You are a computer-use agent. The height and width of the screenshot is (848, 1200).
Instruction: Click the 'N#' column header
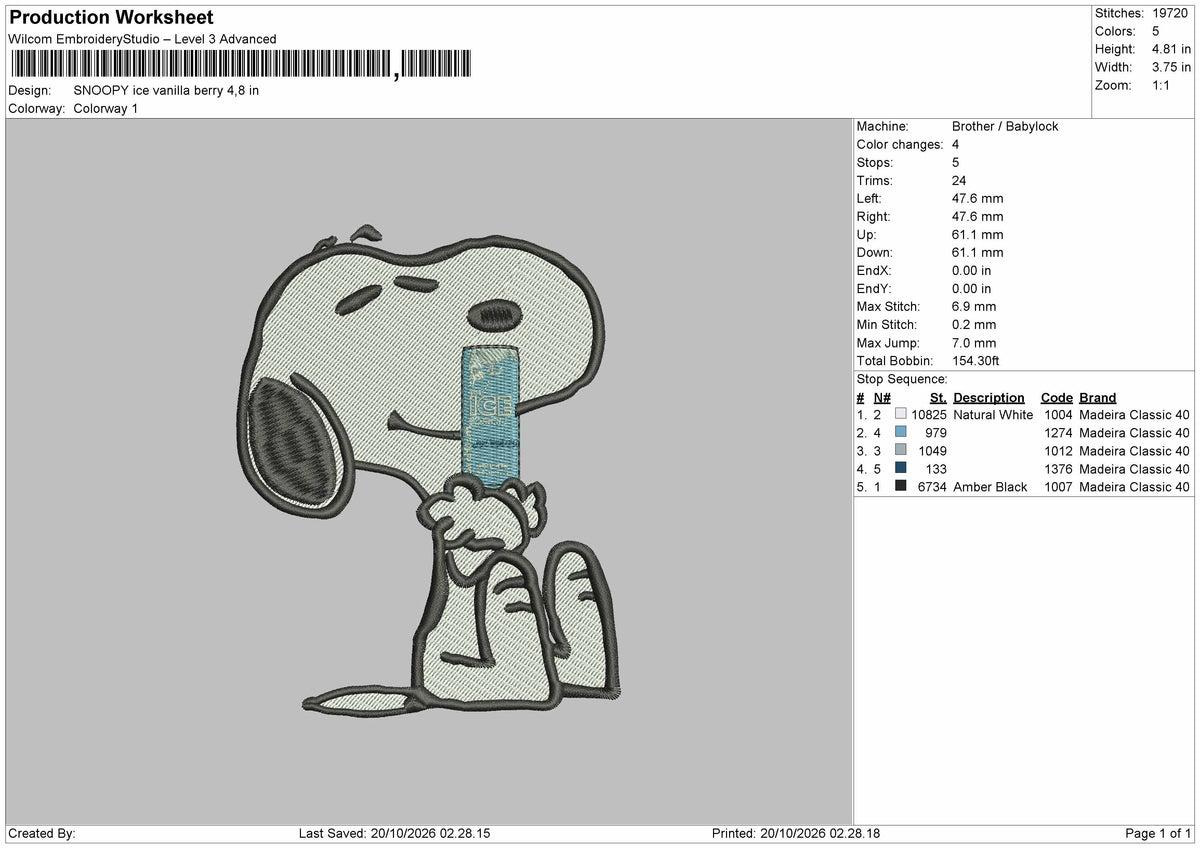click(881, 397)
